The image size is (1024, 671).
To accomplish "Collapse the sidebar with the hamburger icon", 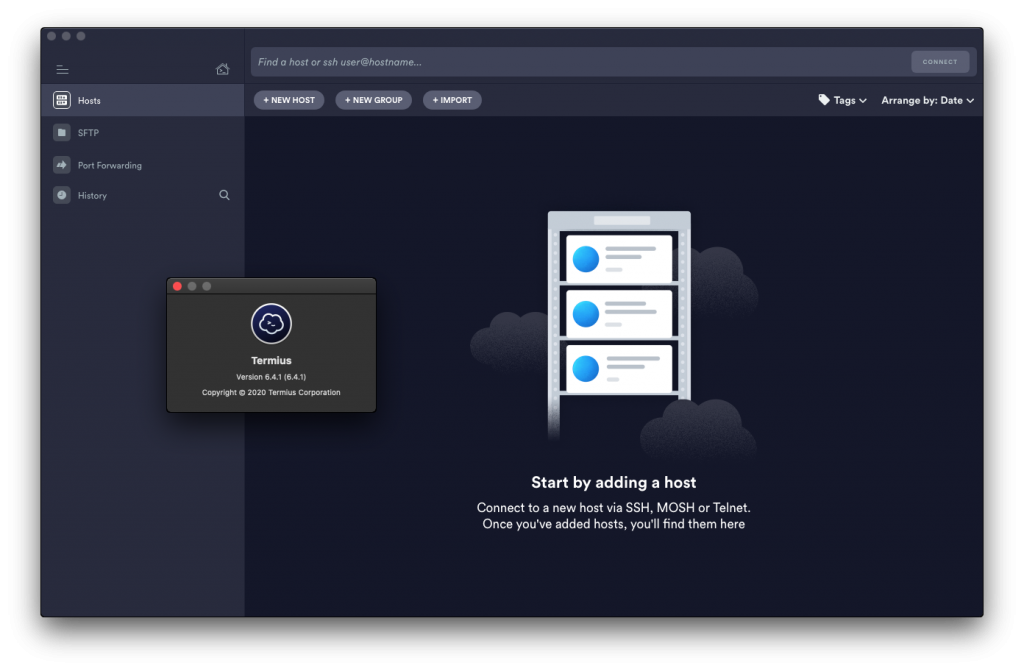I will tap(62, 69).
